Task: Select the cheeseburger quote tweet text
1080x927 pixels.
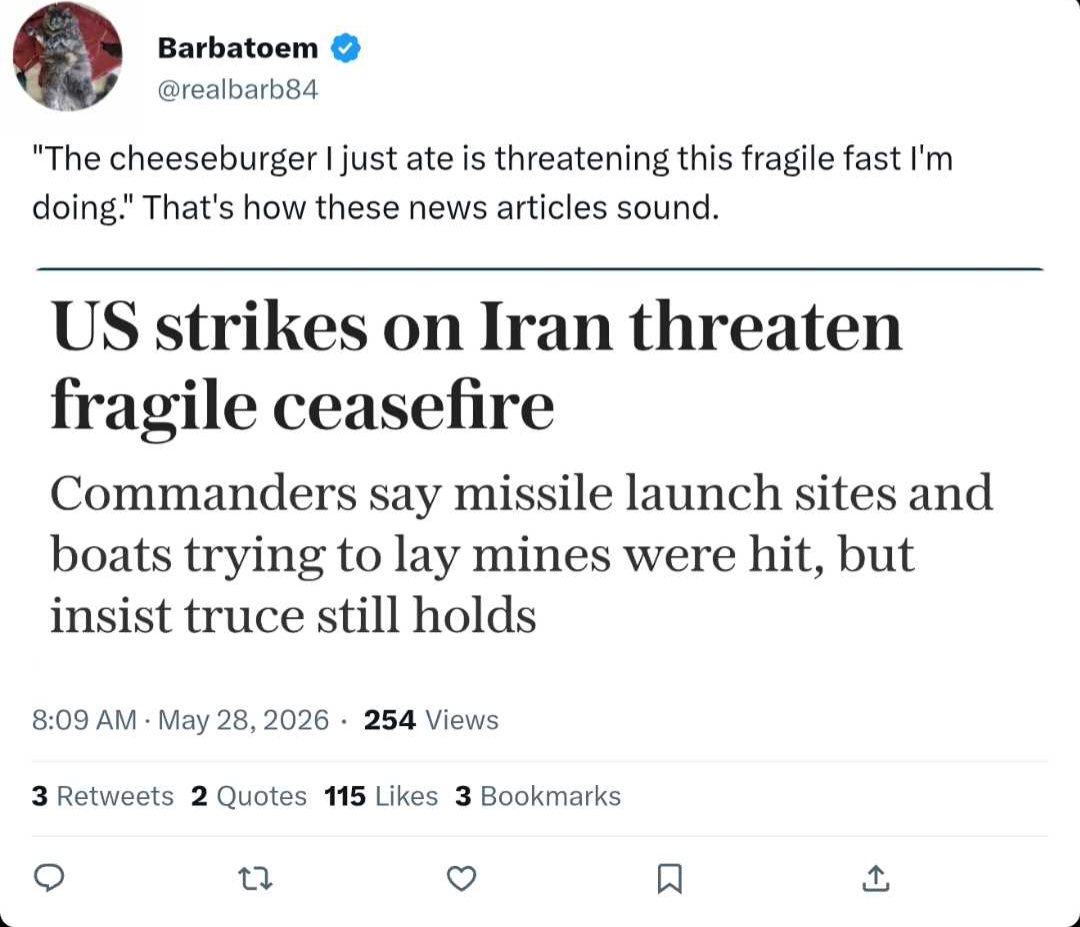Action: [492, 183]
